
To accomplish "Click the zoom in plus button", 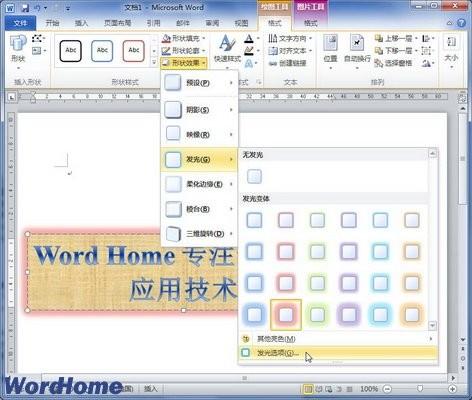I will [452, 389].
